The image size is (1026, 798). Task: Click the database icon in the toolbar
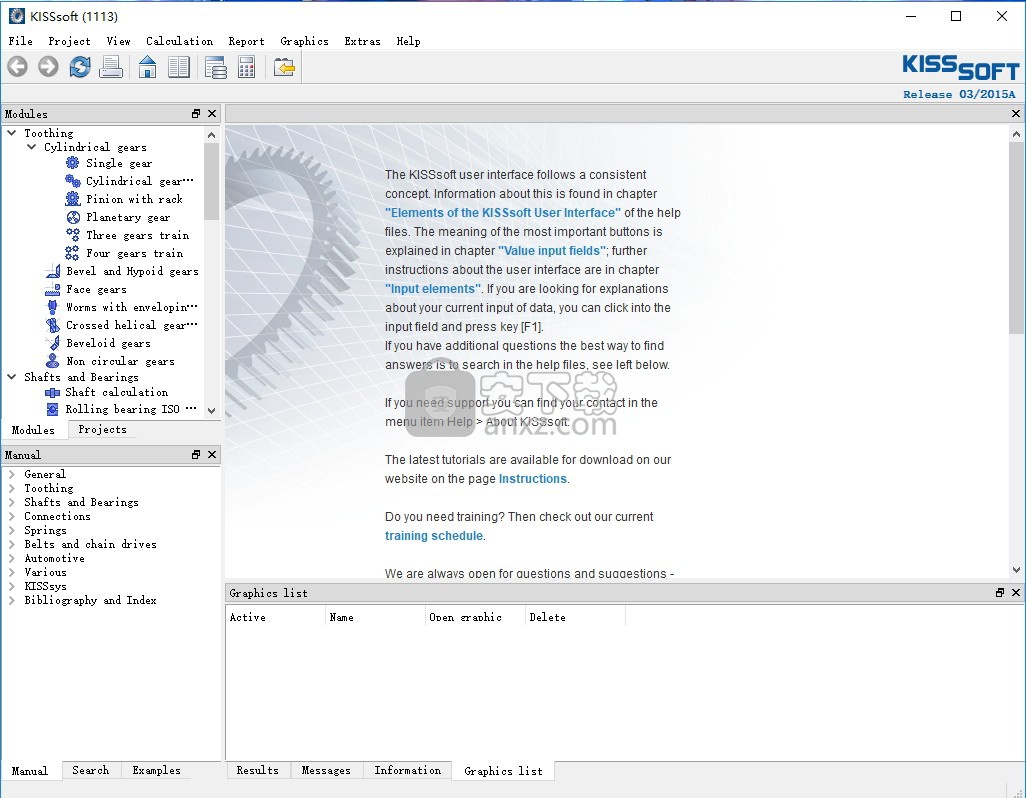(x=215, y=67)
